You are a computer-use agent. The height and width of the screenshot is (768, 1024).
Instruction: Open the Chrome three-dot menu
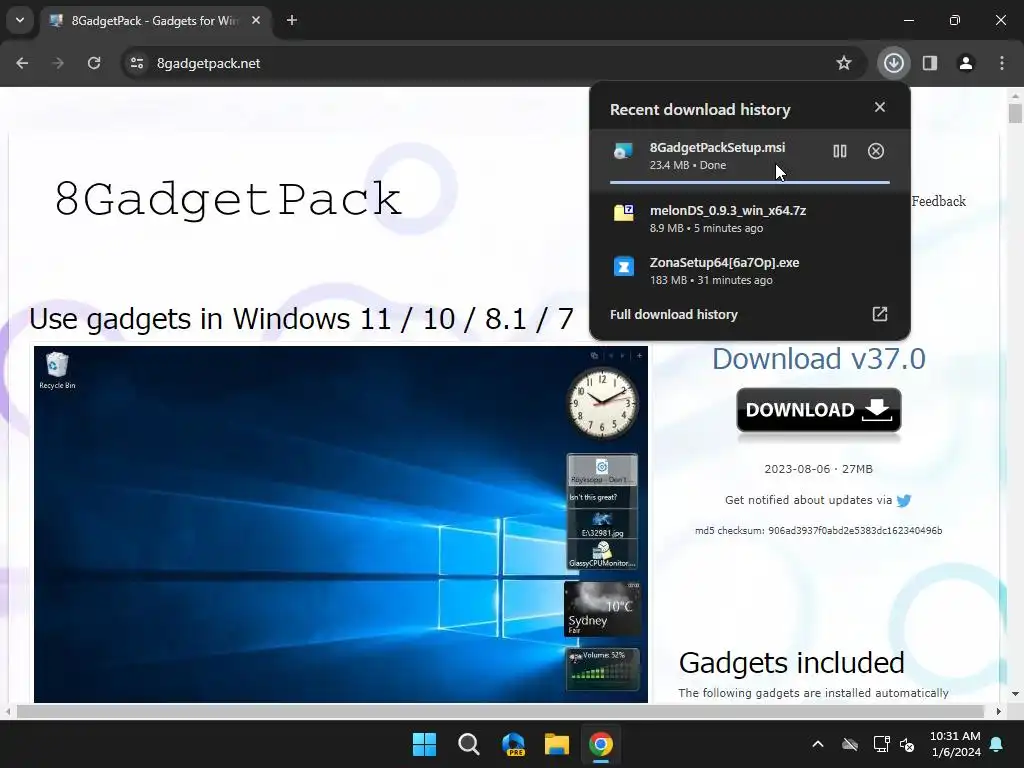pos(1002,63)
